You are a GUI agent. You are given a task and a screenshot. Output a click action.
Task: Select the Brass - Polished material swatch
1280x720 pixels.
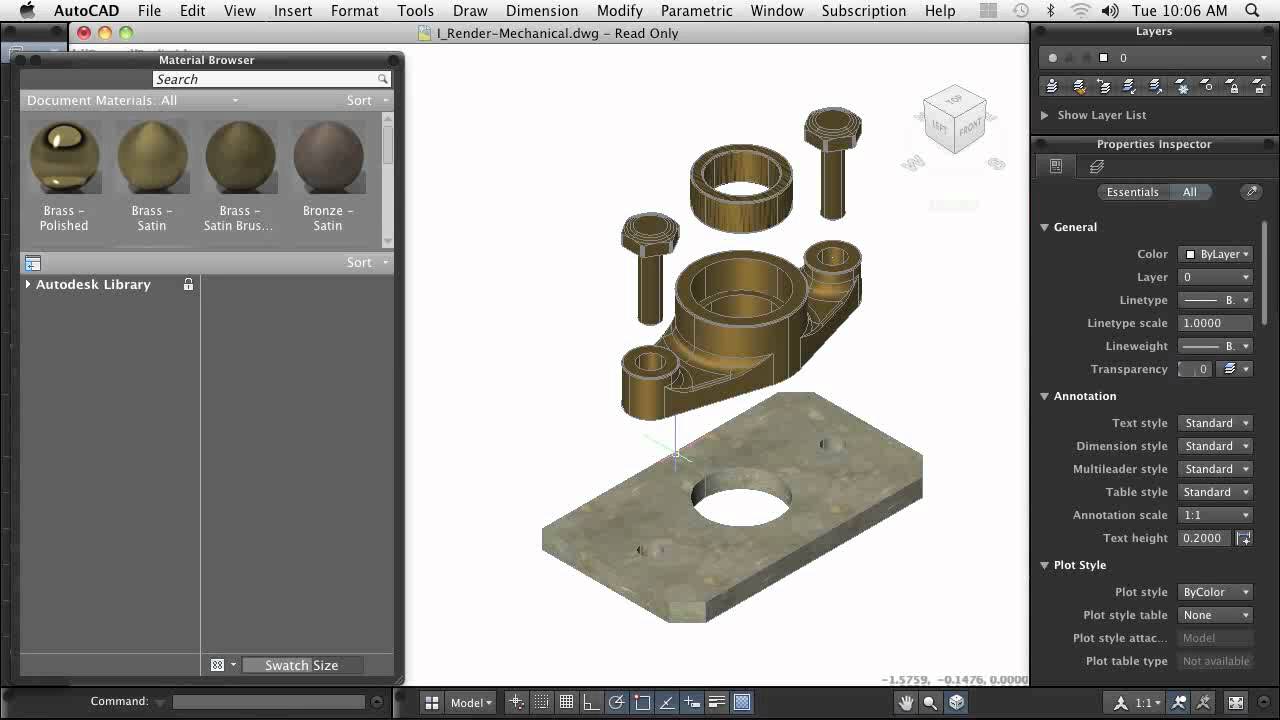coord(64,176)
